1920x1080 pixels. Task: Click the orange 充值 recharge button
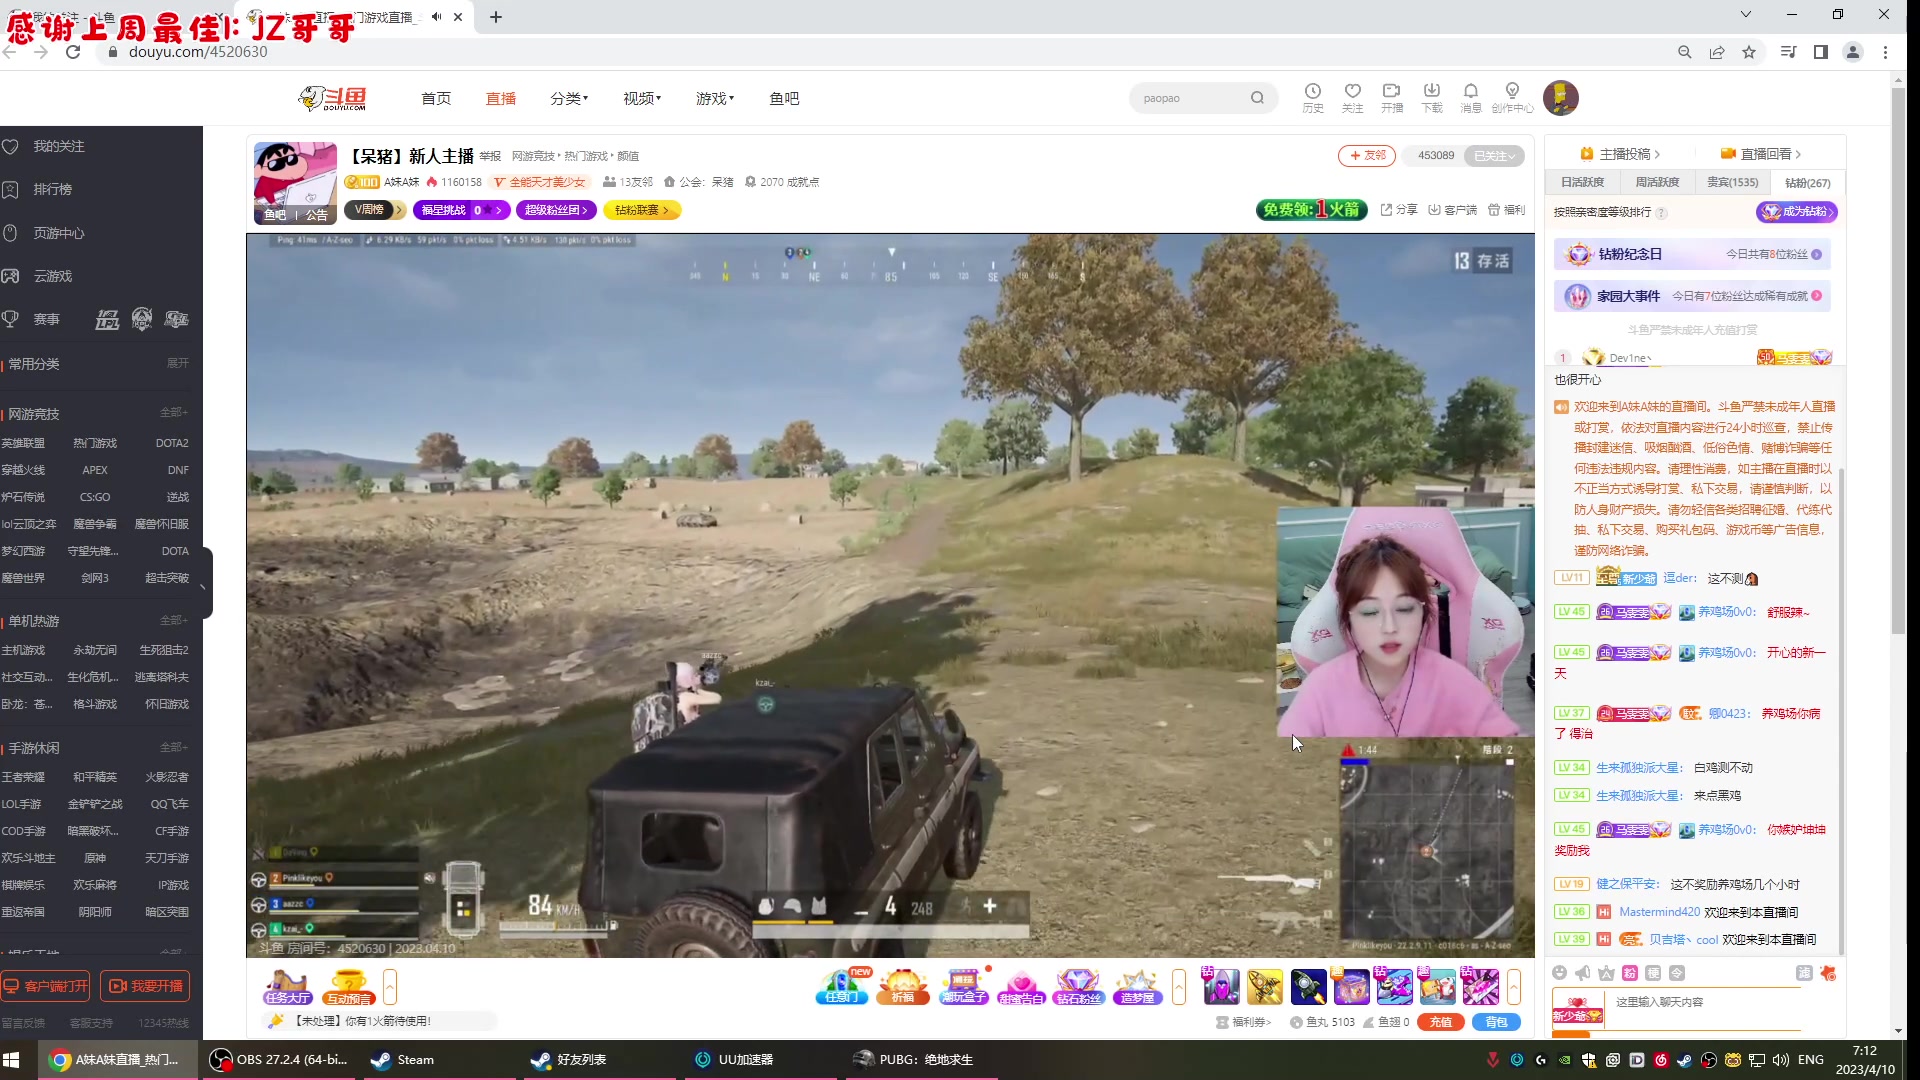[x=1441, y=1022]
